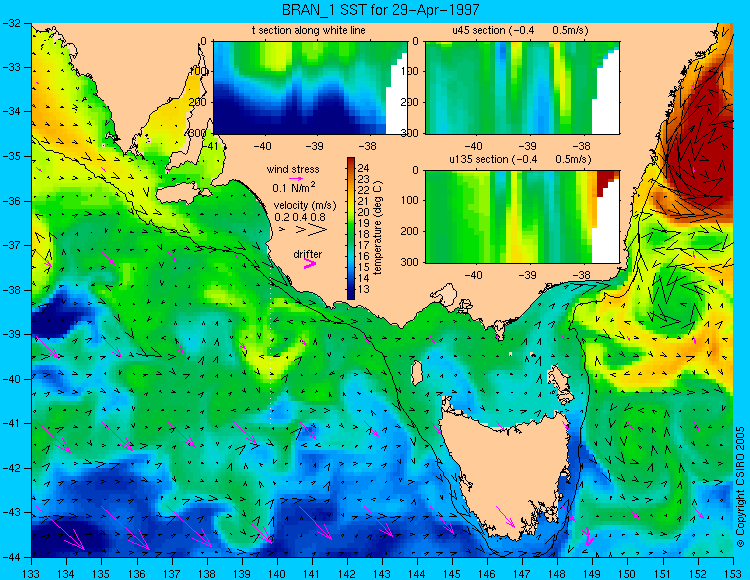The width and height of the screenshot is (750, 580).
Task: Click the drifter marker southeast of Tasmania
Action: click(588, 536)
